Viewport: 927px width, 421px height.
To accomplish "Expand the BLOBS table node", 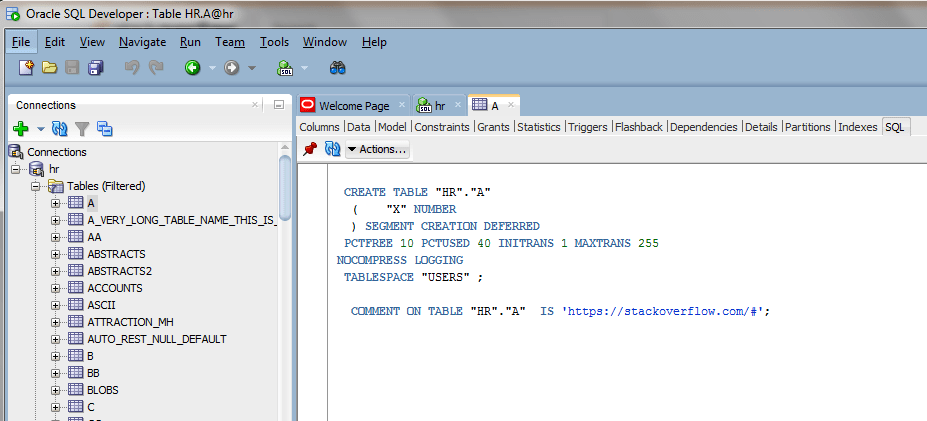I will 56,390.
